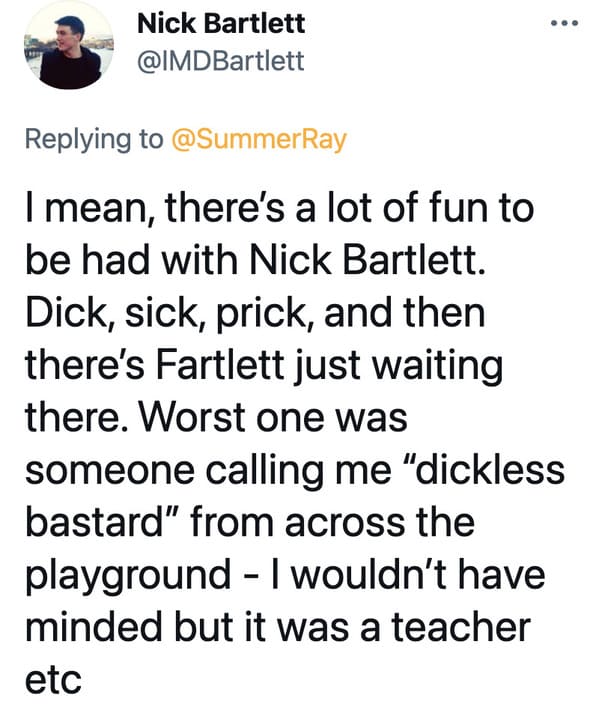This screenshot has width=599, height=722.
Task: Click the word 'bastard' in the tweet
Action: 94,522
